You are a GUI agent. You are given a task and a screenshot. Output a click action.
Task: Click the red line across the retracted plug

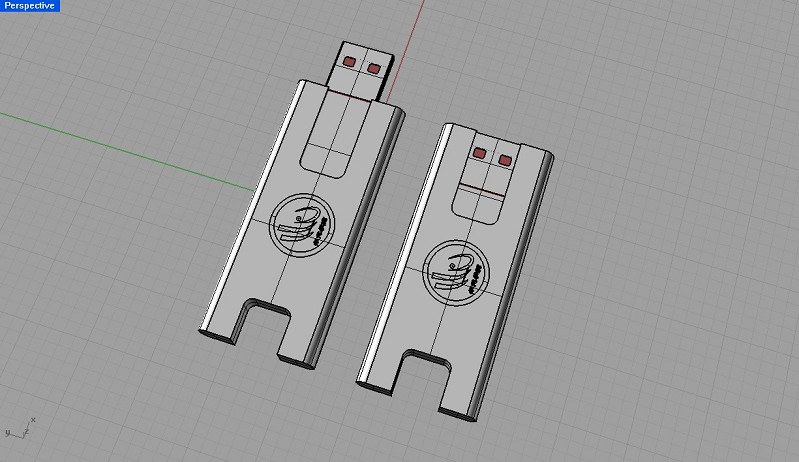pos(485,186)
